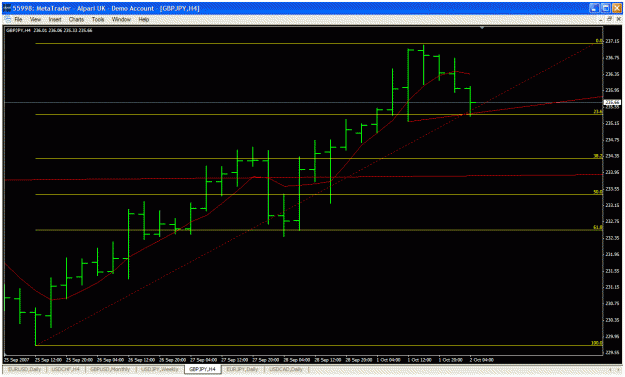Click price scale value 234.75
Image resolution: width=625 pixels, height=377 pixels.
[612, 140]
